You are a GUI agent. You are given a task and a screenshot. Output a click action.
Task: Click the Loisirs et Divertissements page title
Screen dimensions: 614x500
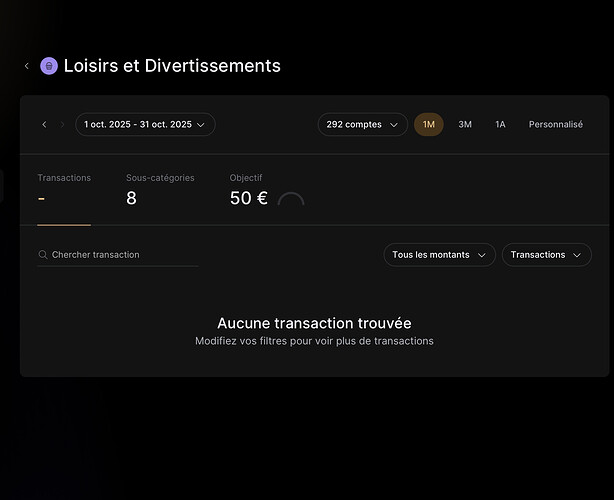pyautogui.click(x=172, y=66)
